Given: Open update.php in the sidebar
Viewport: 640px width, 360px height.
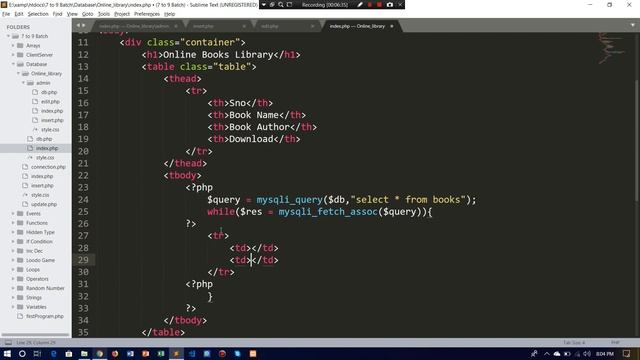Looking at the screenshot, I should [44, 204].
